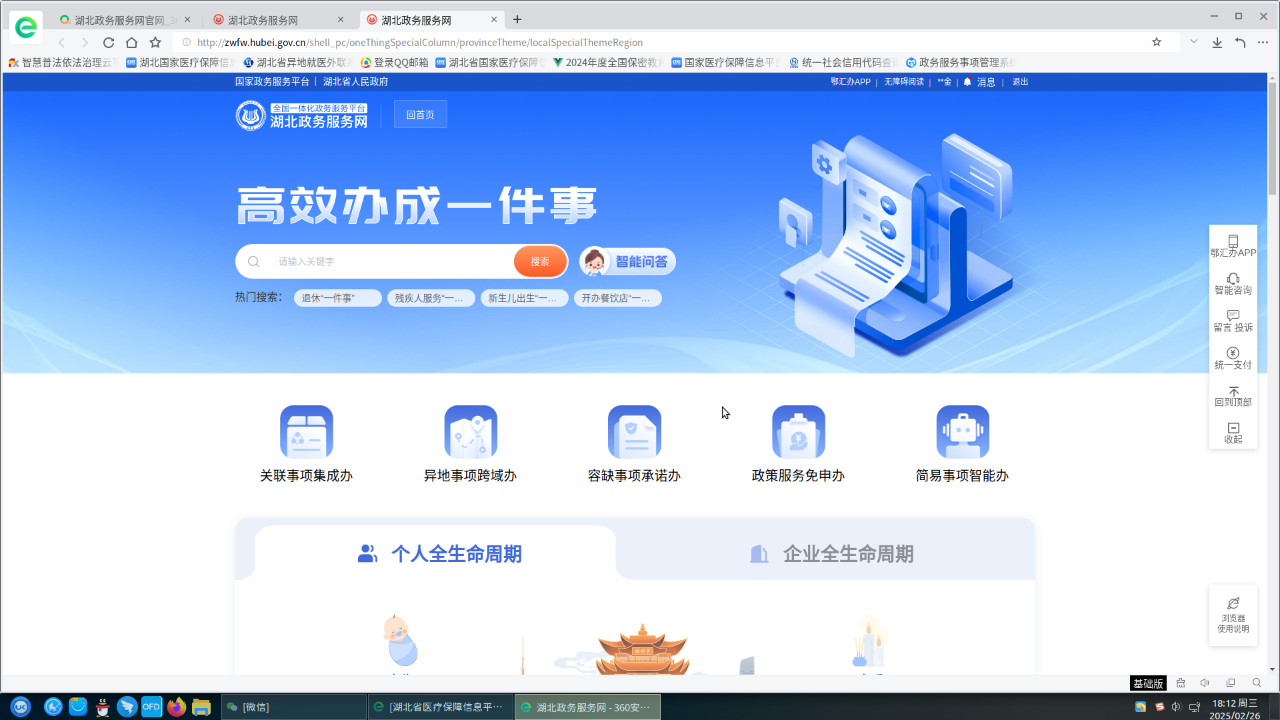1280x720 pixels.
Task: Open the 异地事项跨域办 map icon
Action: (470, 432)
